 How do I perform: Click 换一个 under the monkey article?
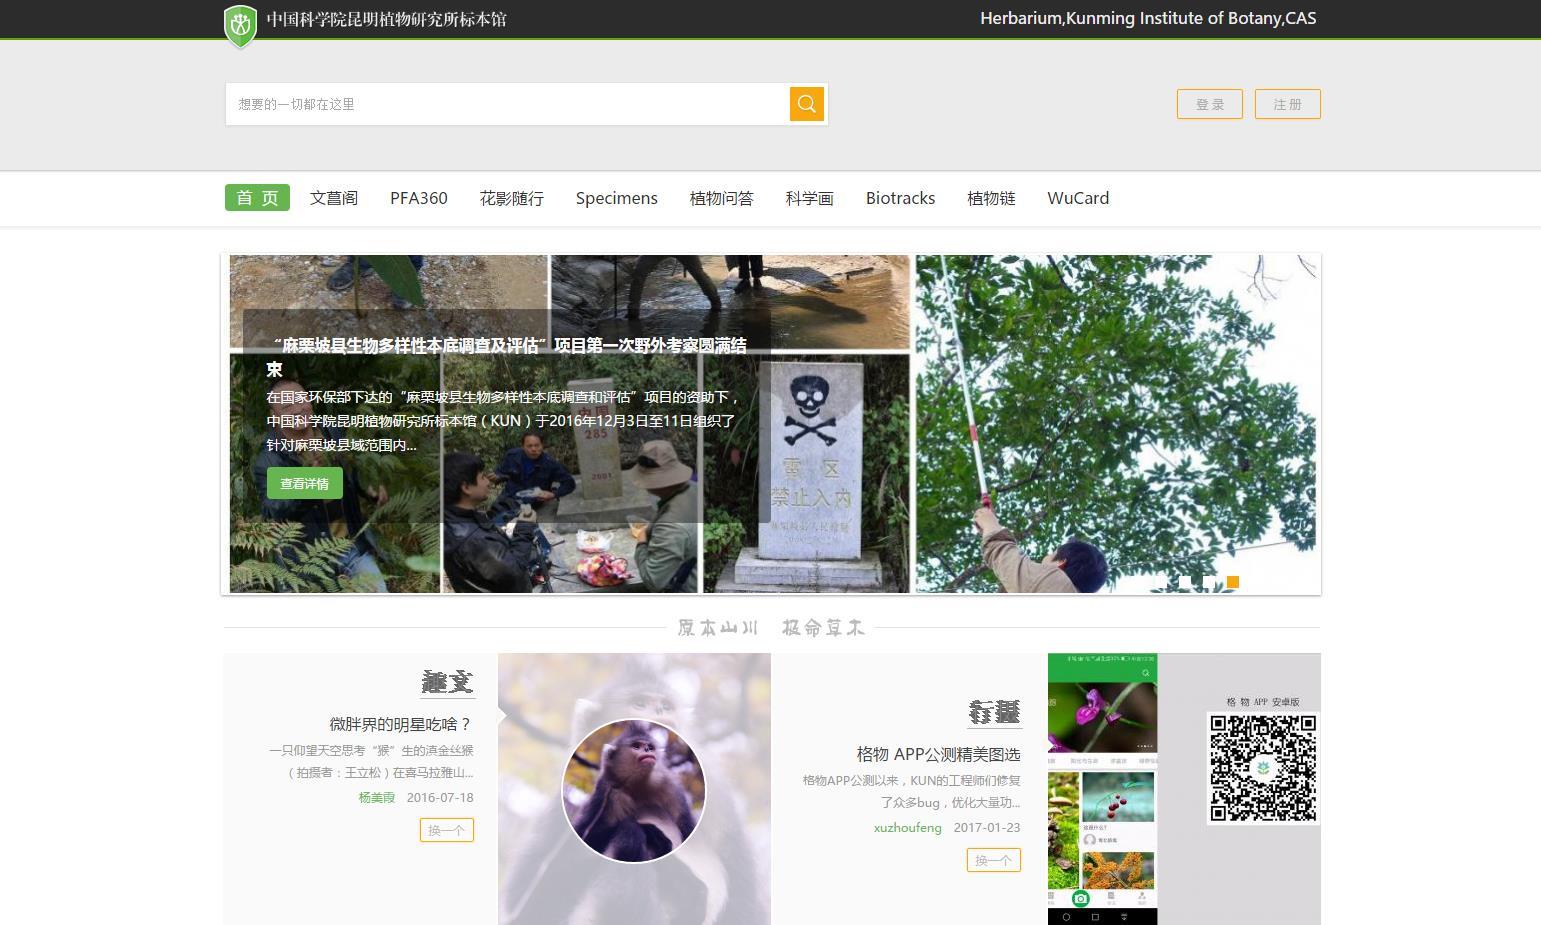coord(446,830)
